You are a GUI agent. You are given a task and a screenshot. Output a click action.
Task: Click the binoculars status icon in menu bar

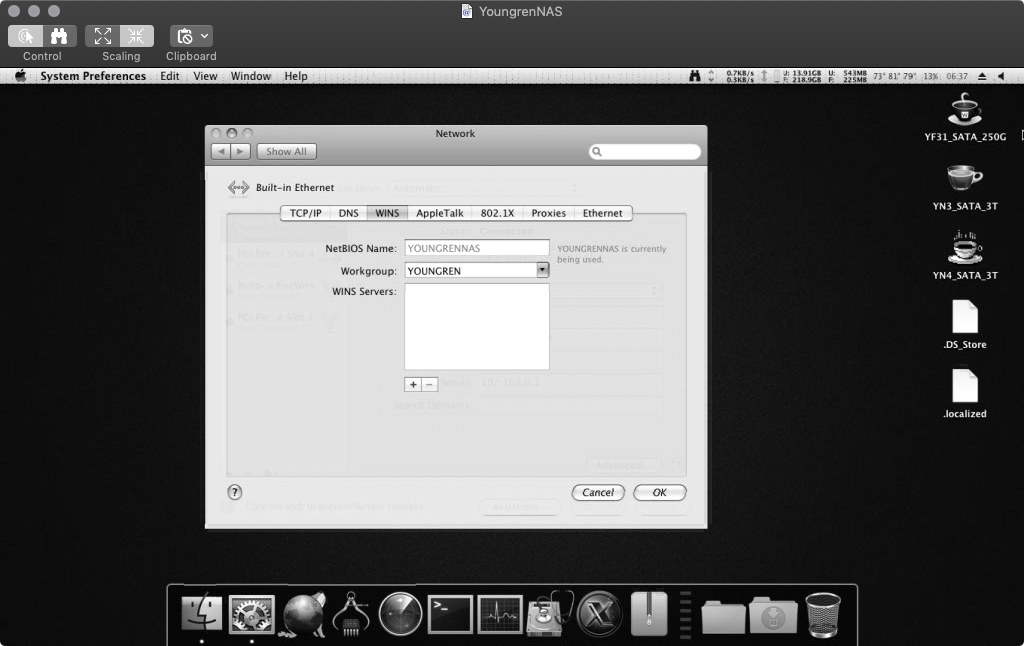point(695,76)
